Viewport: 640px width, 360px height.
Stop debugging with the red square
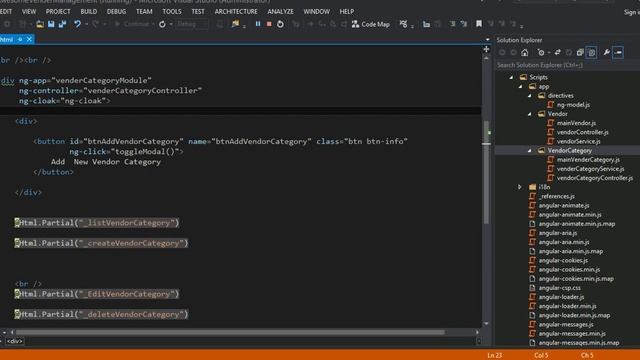(x=269, y=24)
